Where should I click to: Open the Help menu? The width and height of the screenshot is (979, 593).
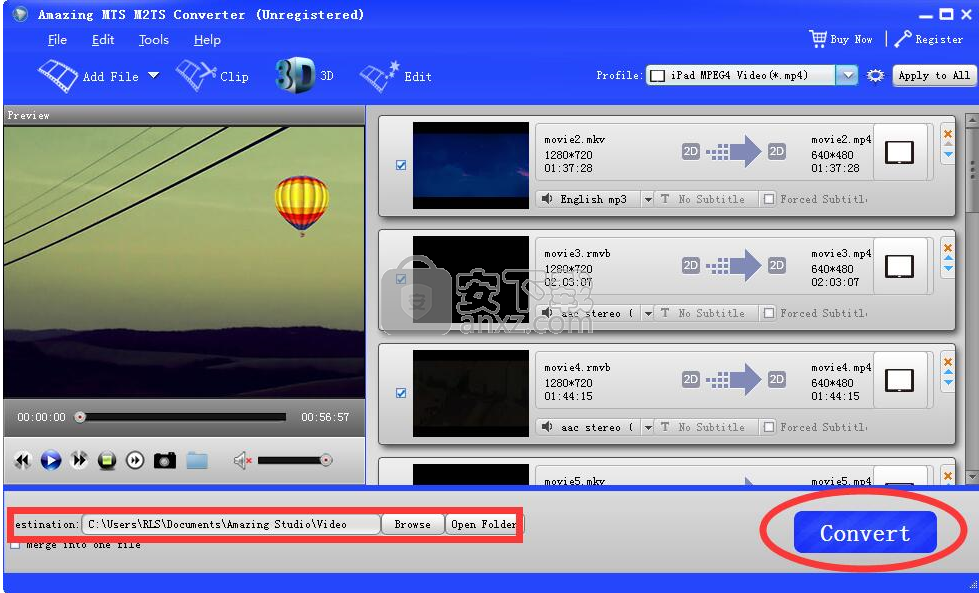pyautogui.click(x=206, y=40)
